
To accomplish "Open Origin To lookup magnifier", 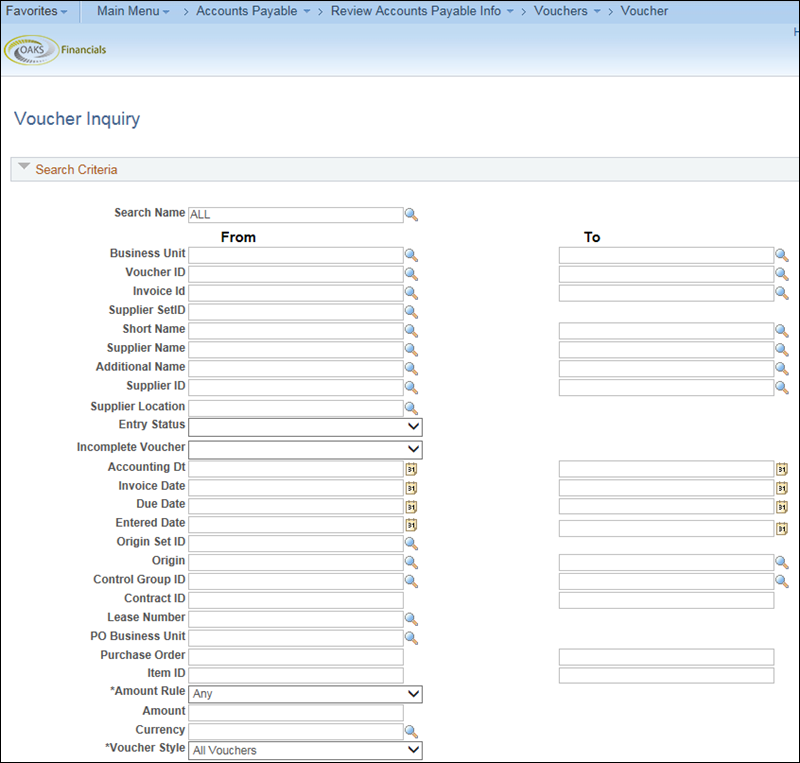I will pyautogui.click(x=782, y=563).
